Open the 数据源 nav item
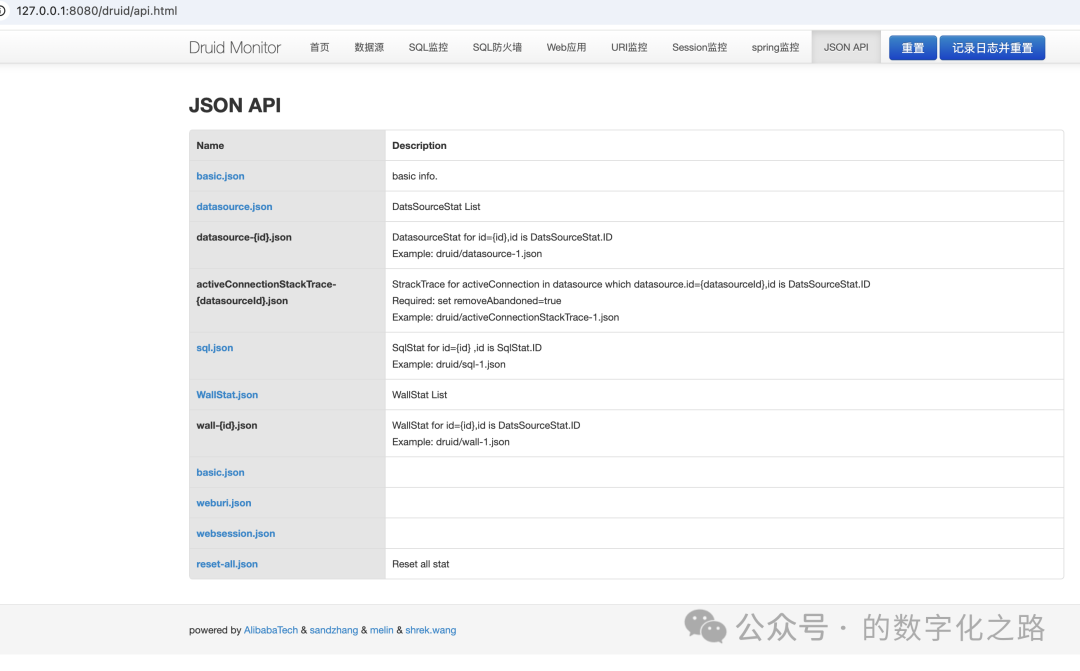Screen dimensions: 1080x671 tap(369, 48)
